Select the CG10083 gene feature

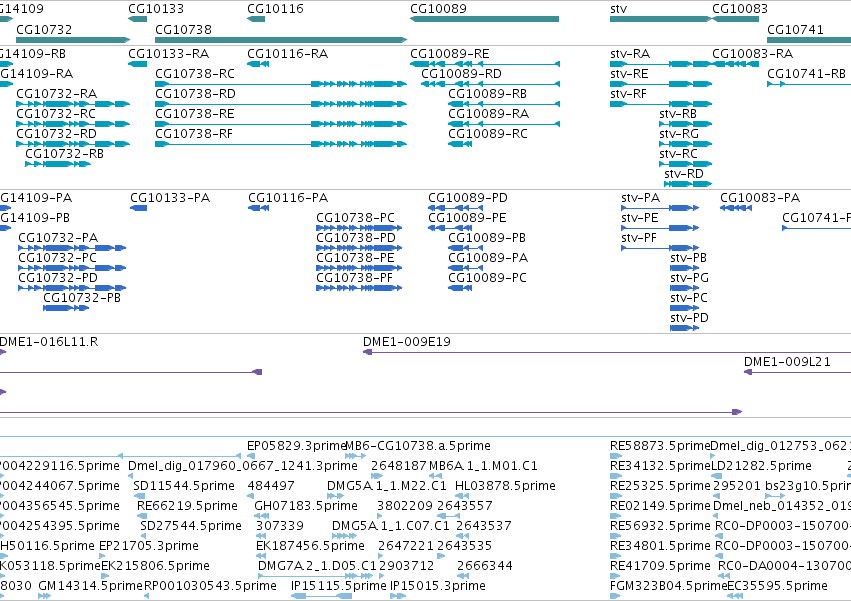pyautogui.click(x=735, y=19)
